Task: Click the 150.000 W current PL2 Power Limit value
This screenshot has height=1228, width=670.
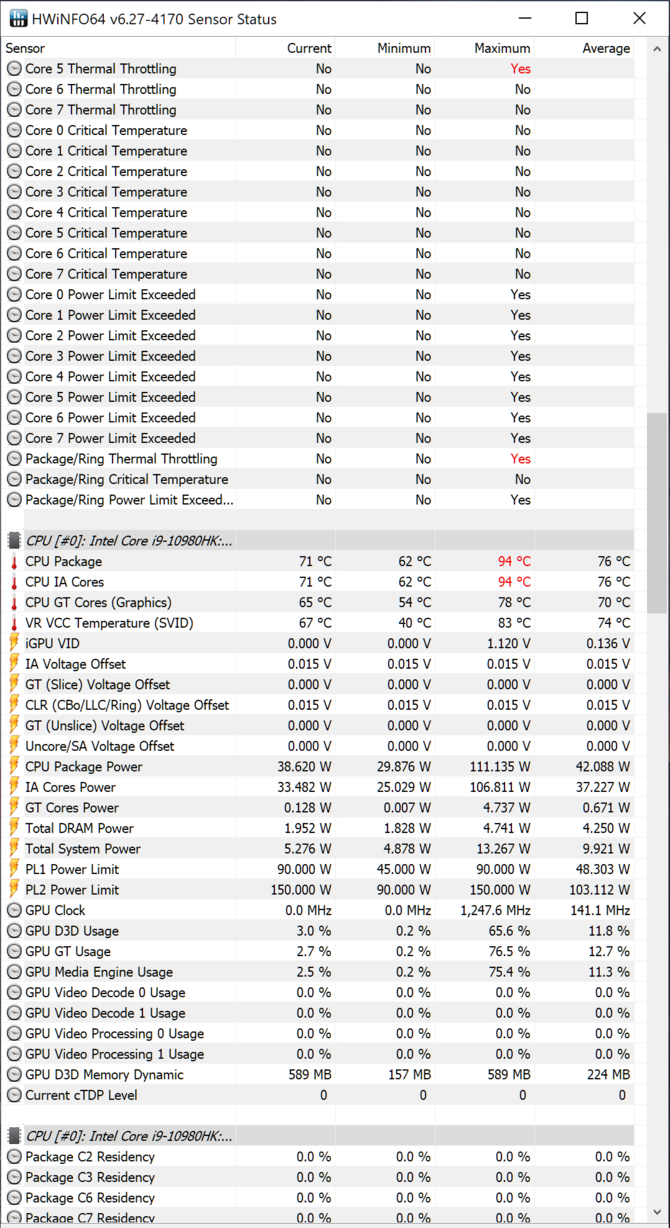Action: [x=301, y=890]
